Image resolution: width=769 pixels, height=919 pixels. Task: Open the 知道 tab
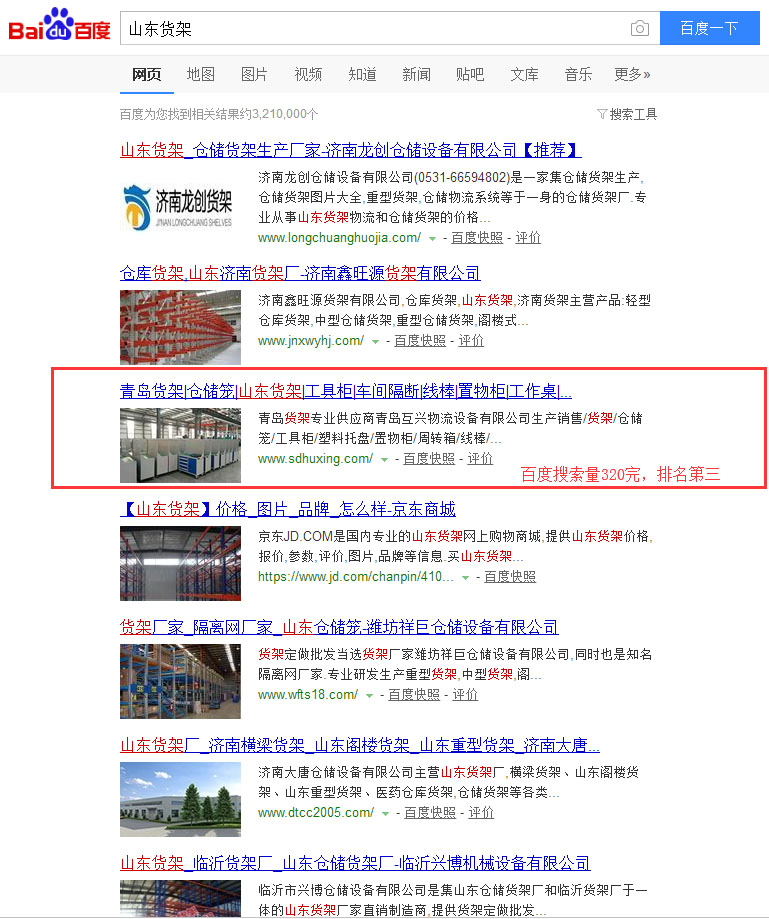[x=362, y=74]
